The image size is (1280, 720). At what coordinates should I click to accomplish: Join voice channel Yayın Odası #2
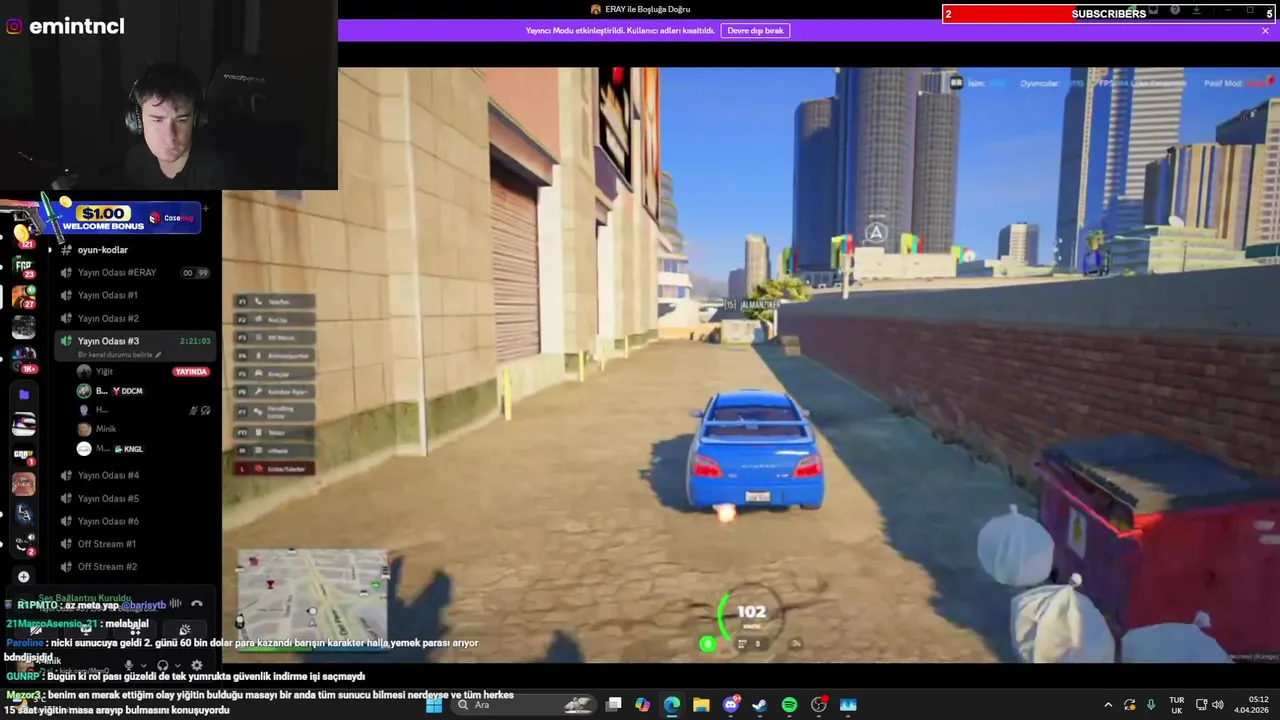click(134, 319)
